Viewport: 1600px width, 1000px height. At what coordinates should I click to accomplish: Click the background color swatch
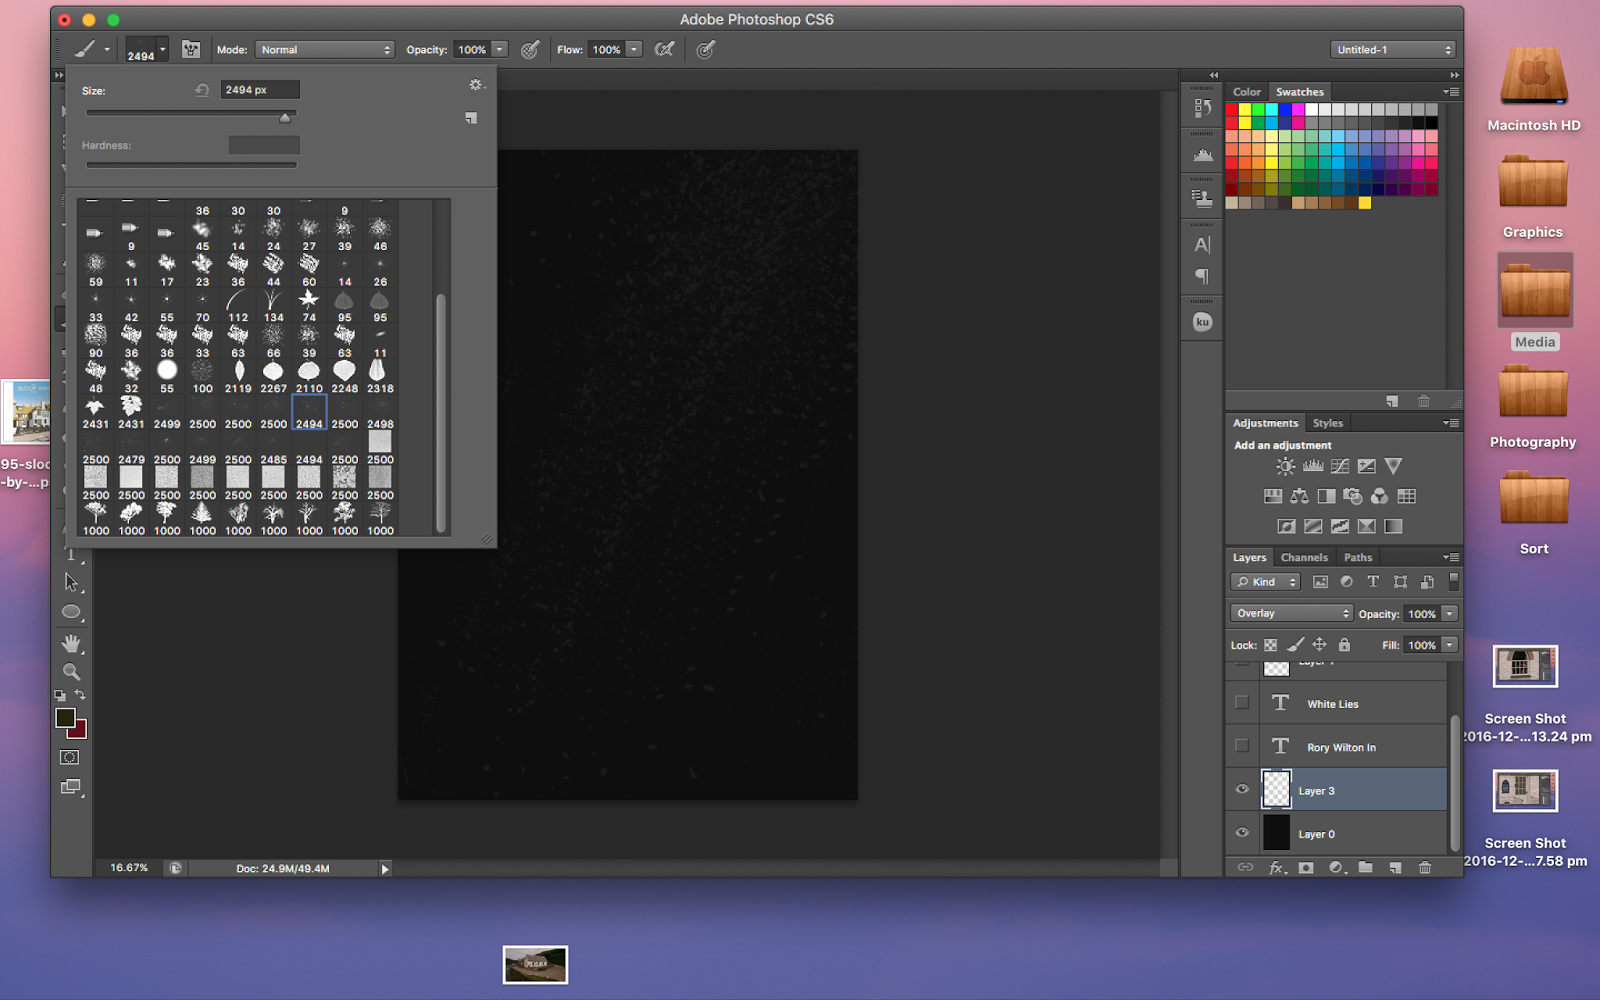click(79, 731)
